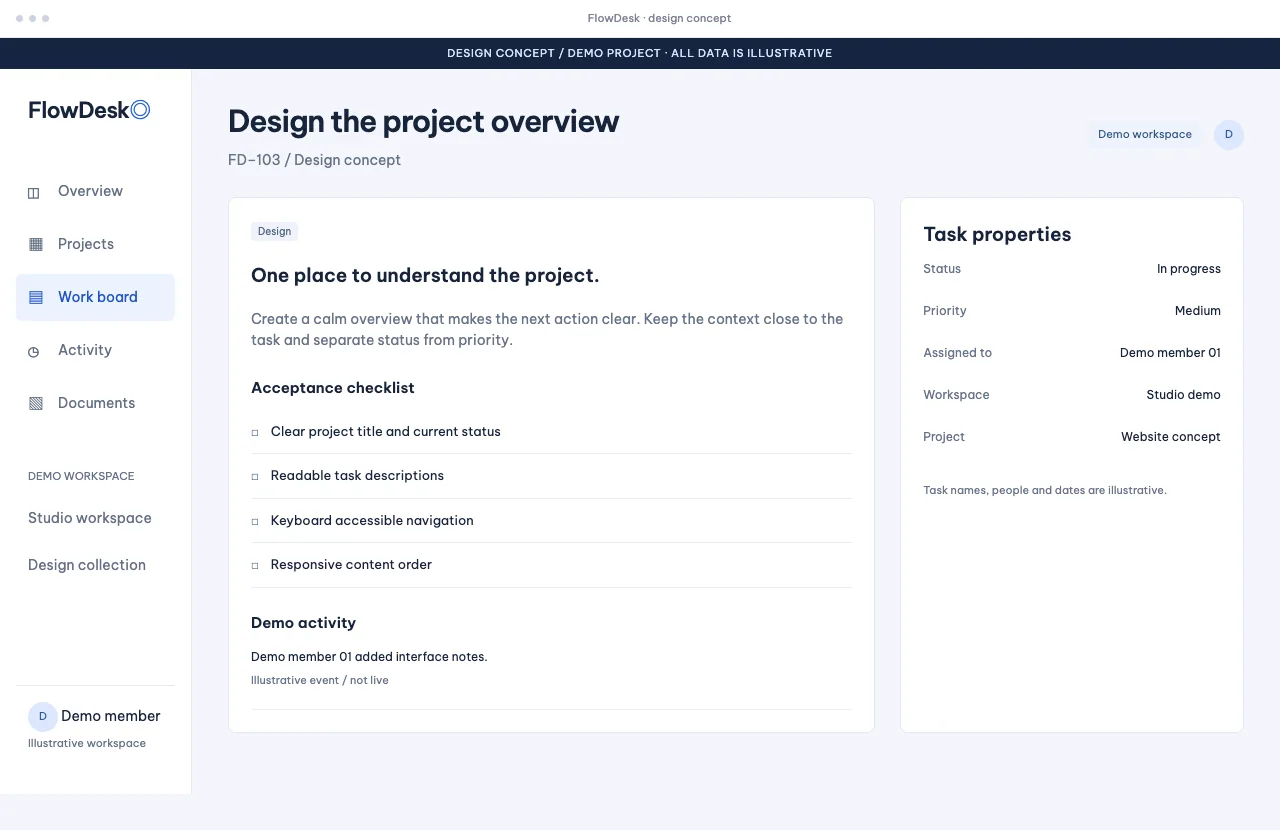Click the "Illustrative event / not live" note

pyautogui.click(x=320, y=680)
